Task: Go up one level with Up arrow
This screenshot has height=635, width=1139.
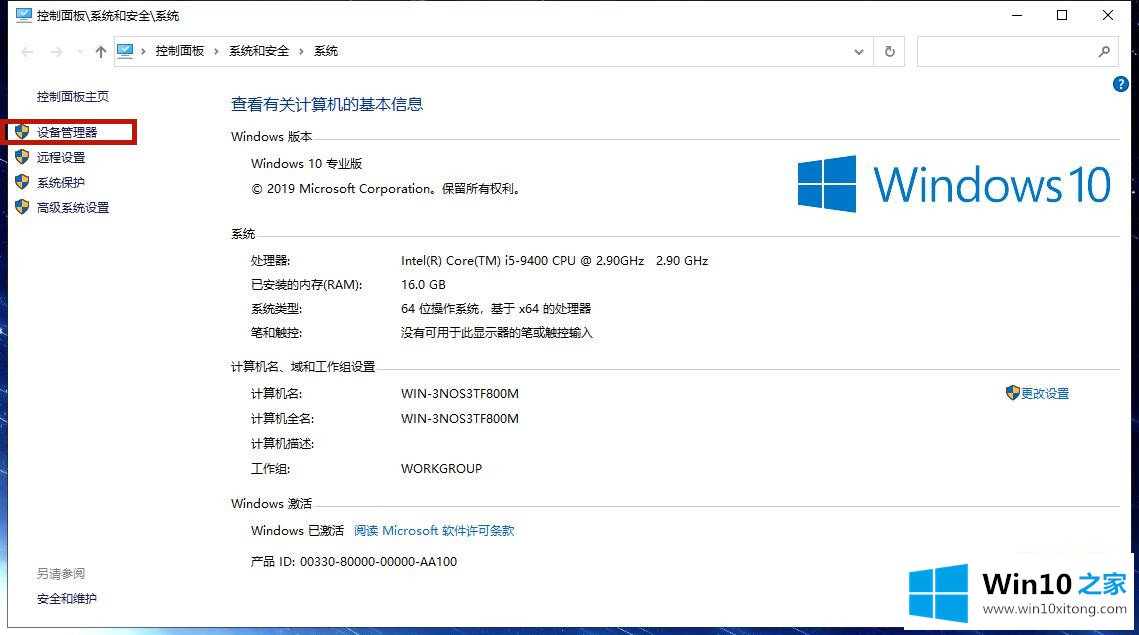Action: click(100, 52)
